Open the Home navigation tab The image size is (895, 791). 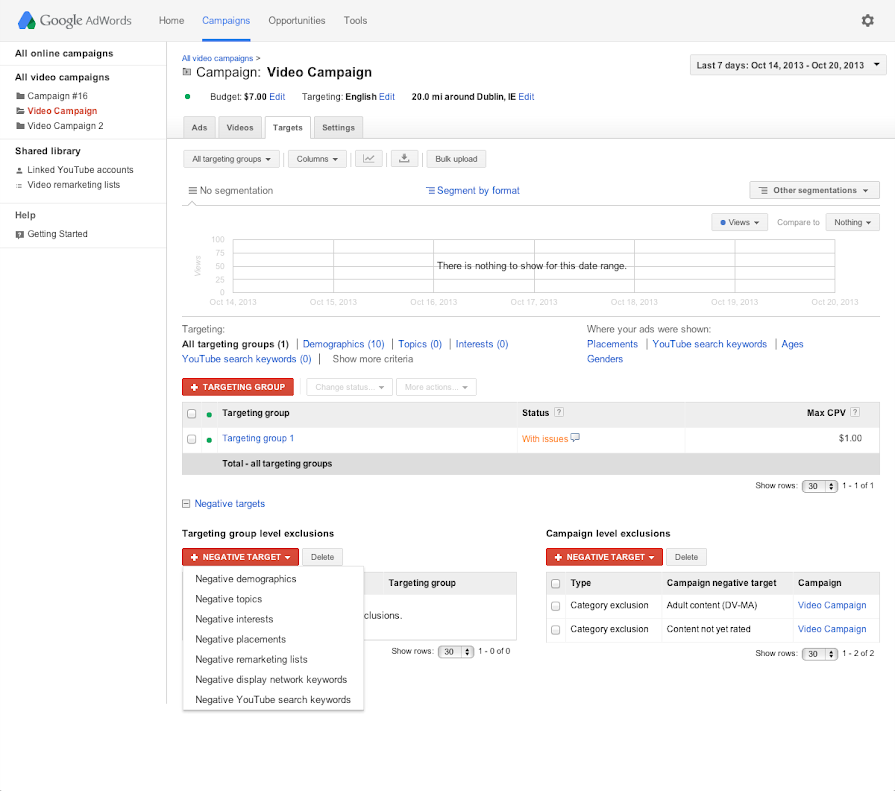point(171,21)
